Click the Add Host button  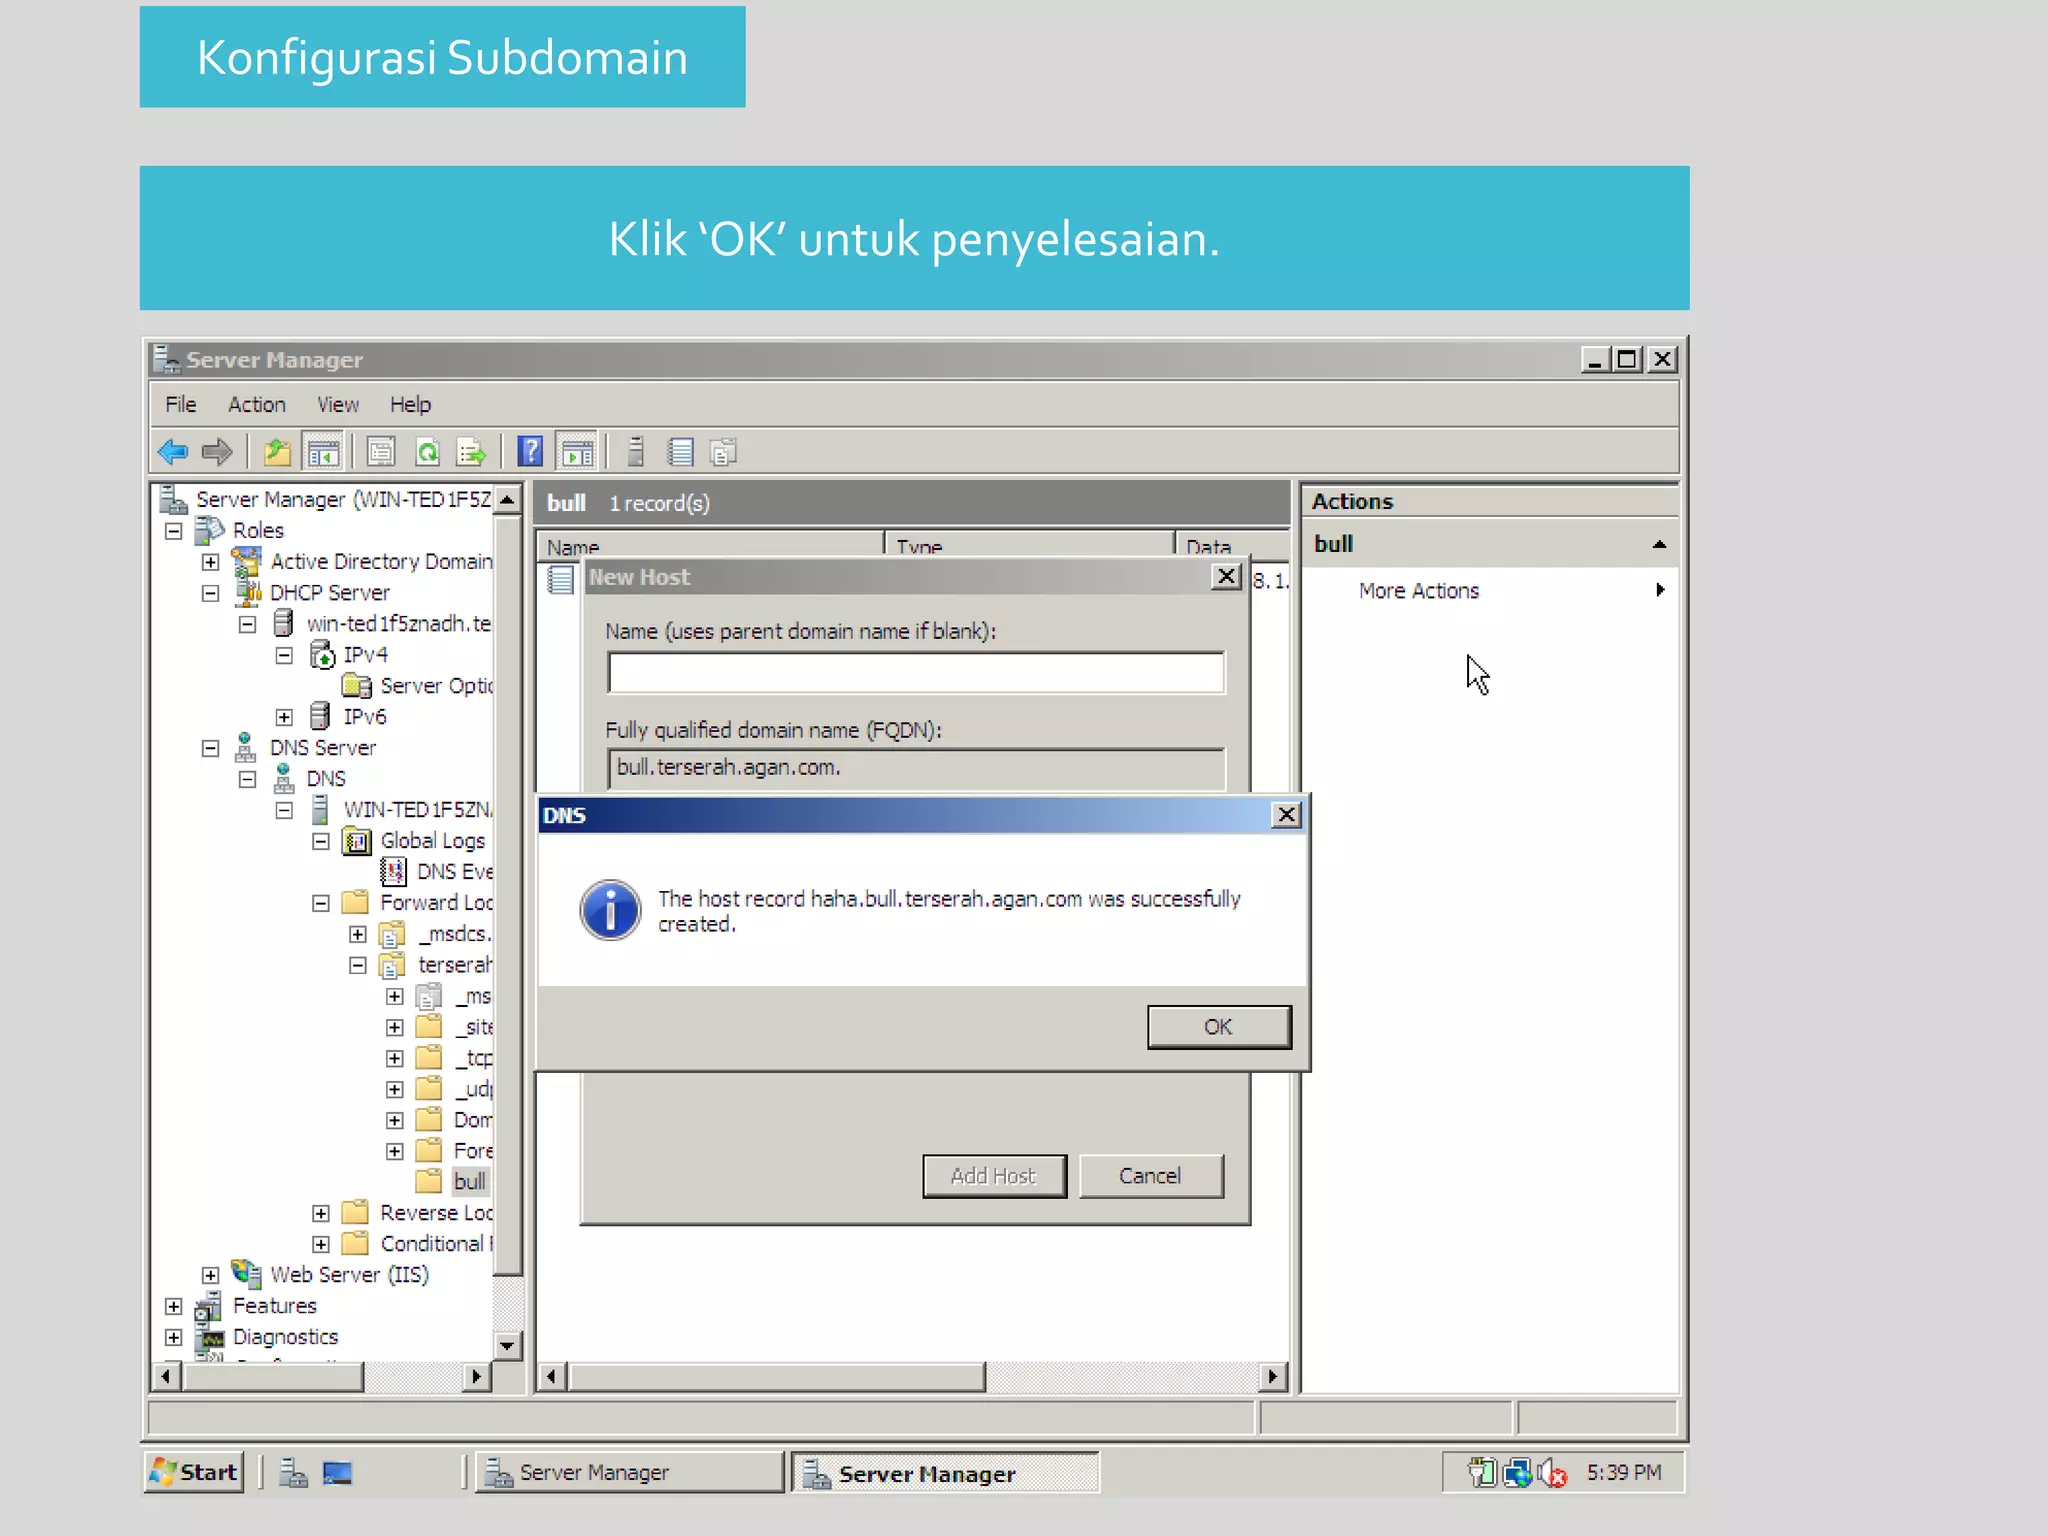click(x=994, y=1176)
